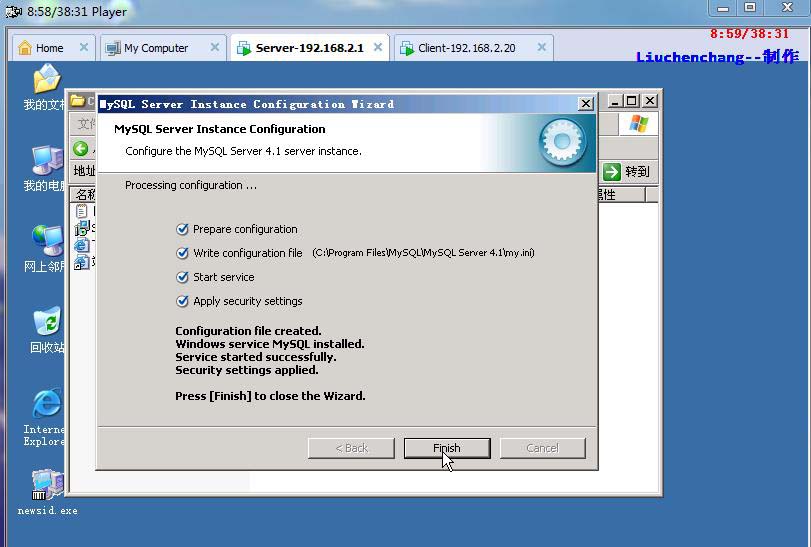
Task: Click the first file icon in the Explorer list
Action: 82,211
